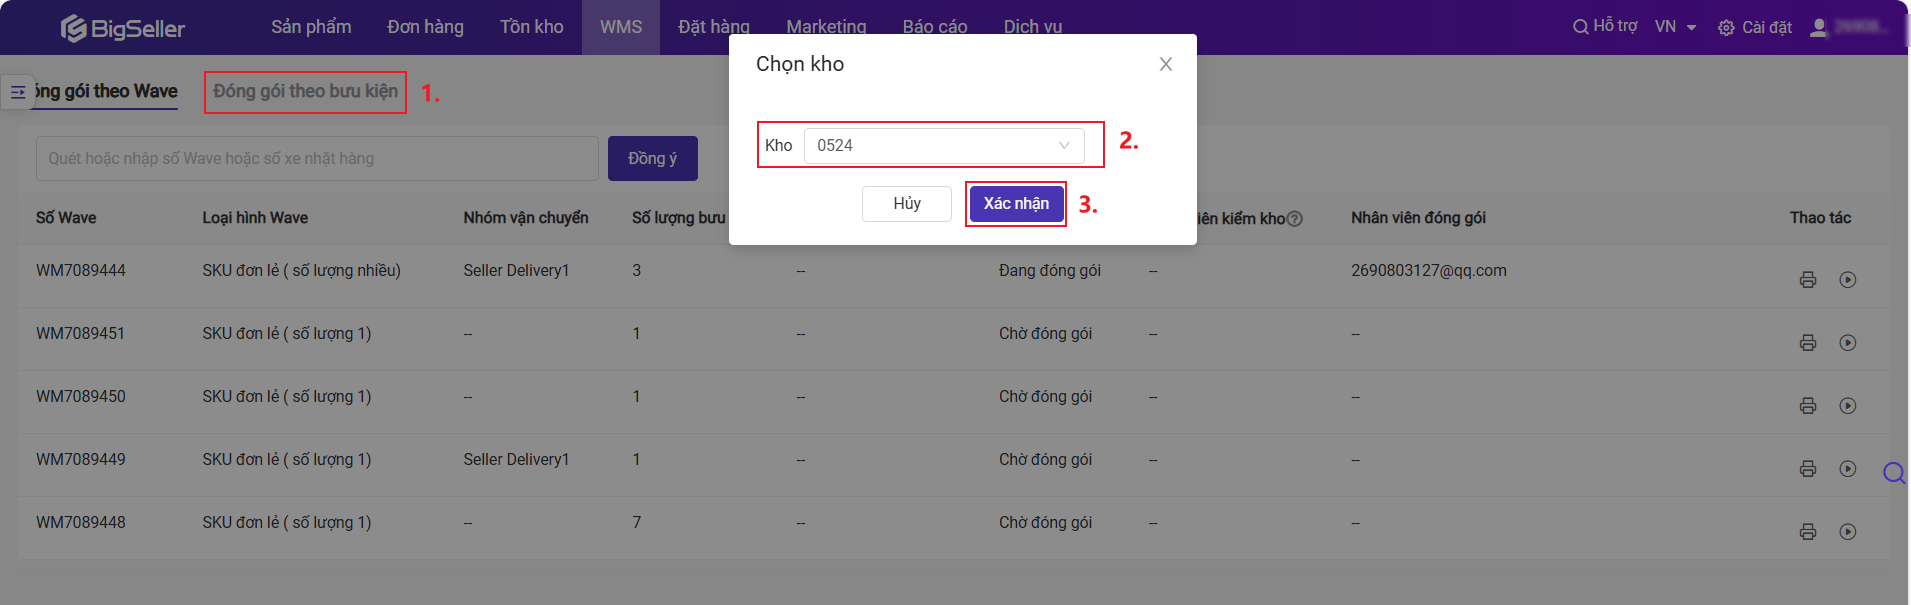Open the WMS menu

coord(621,27)
